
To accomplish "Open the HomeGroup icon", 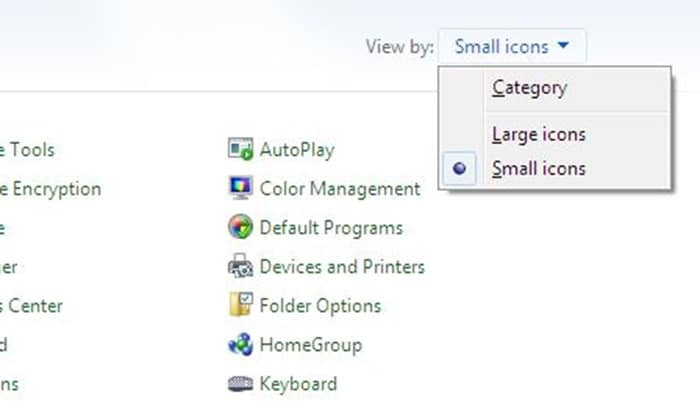I will (241, 344).
